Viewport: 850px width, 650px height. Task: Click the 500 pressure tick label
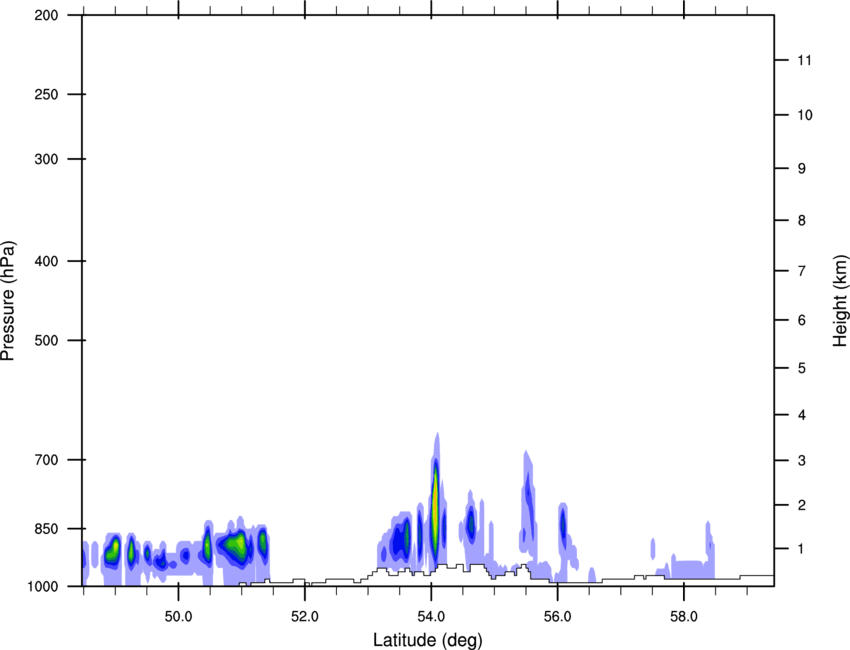[47, 340]
